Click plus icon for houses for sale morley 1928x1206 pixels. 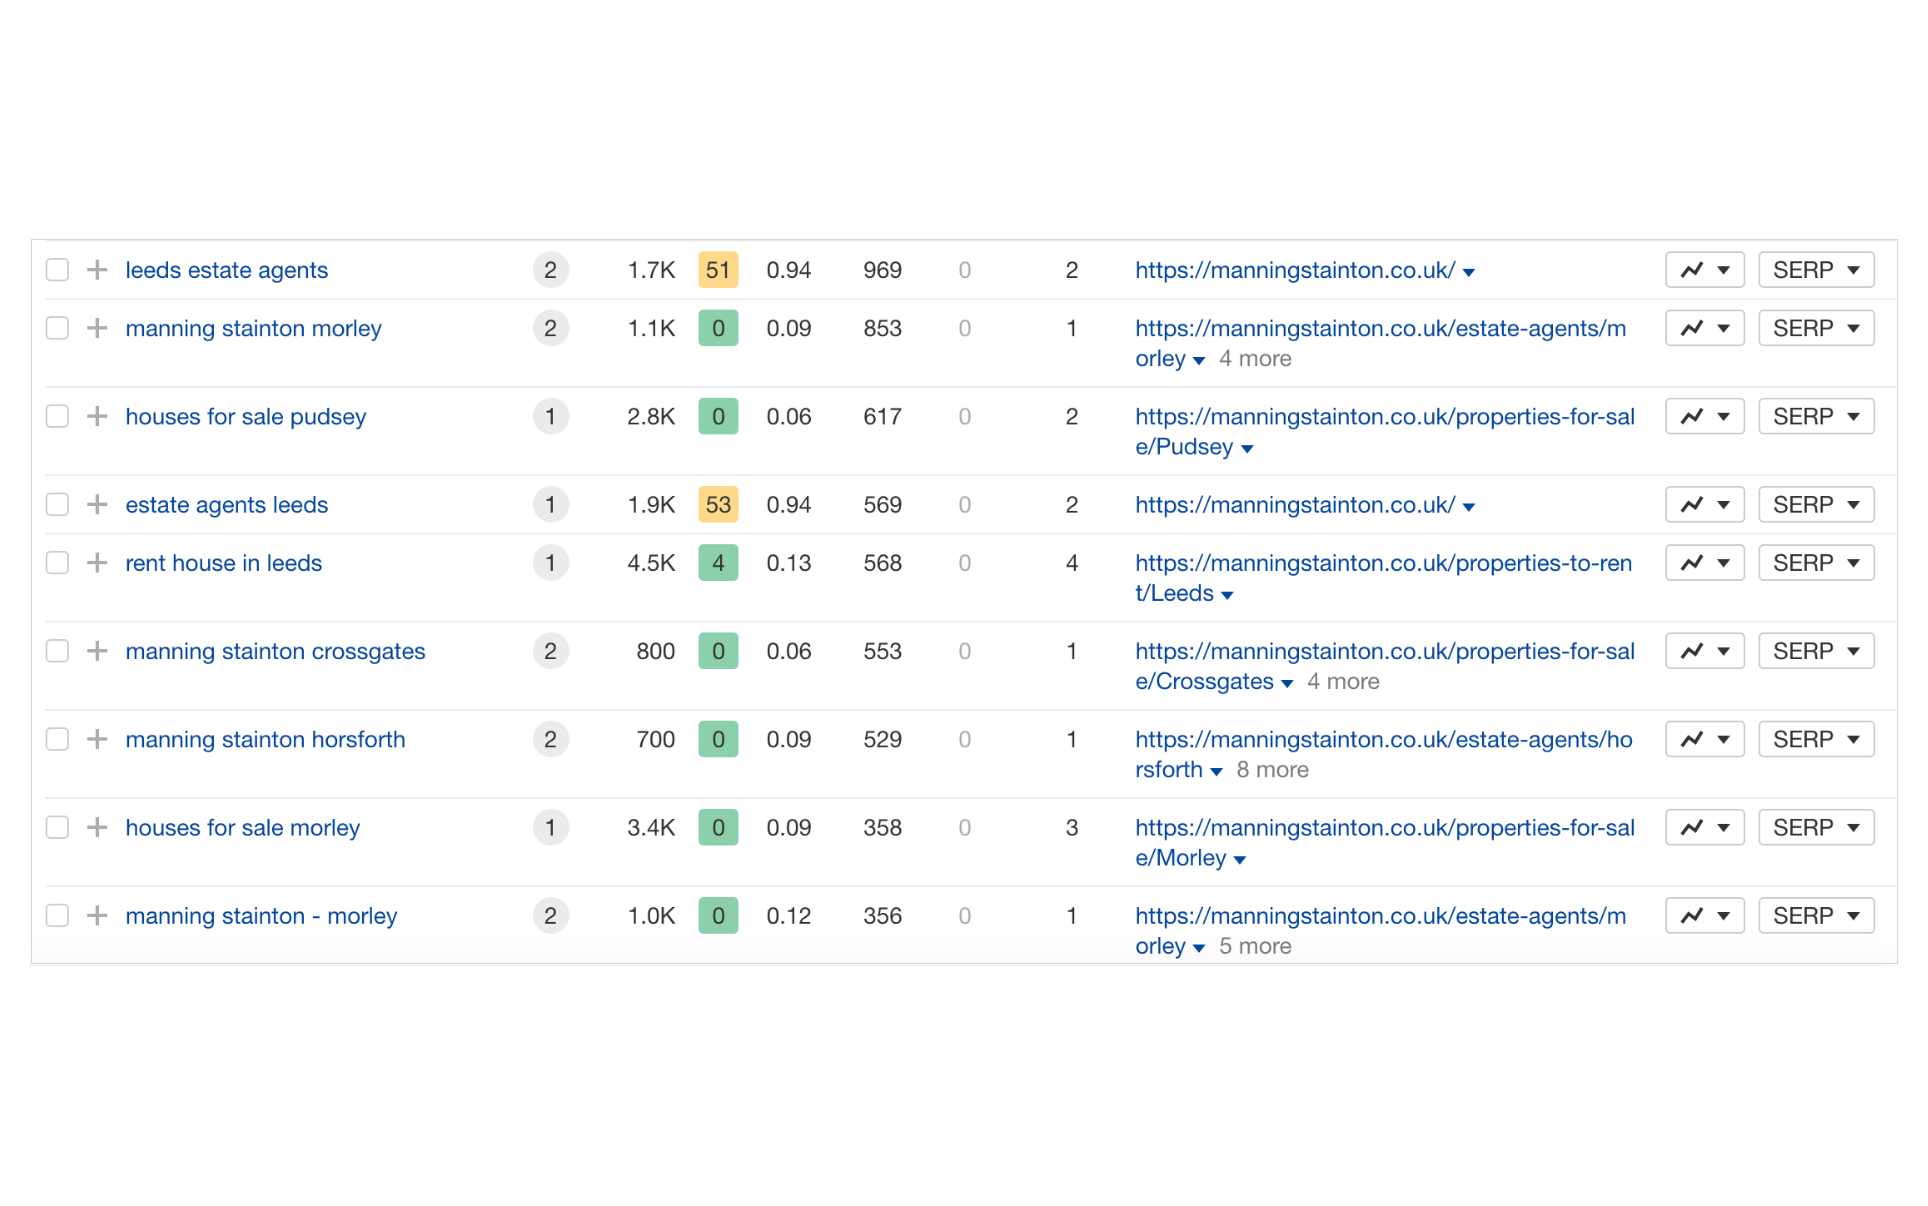click(x=97, y=828)
